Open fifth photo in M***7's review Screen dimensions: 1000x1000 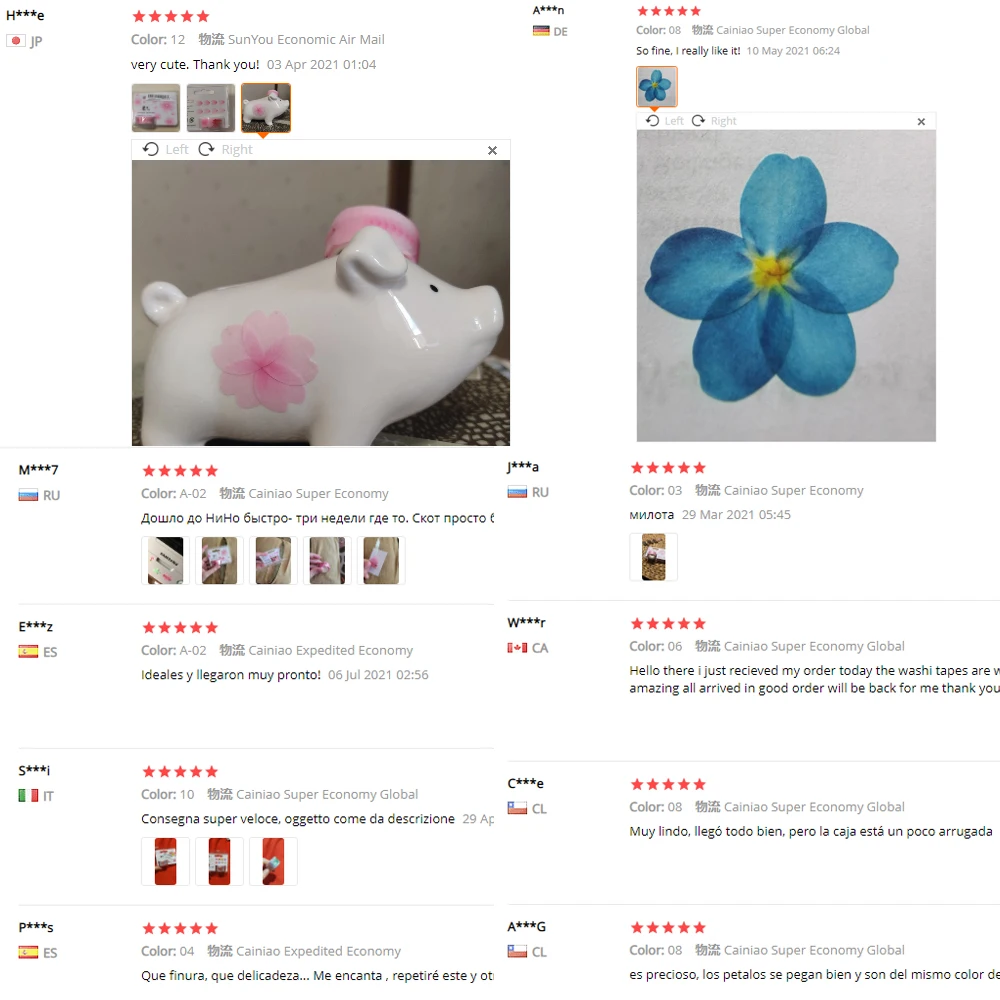click(x=381, y=561)
